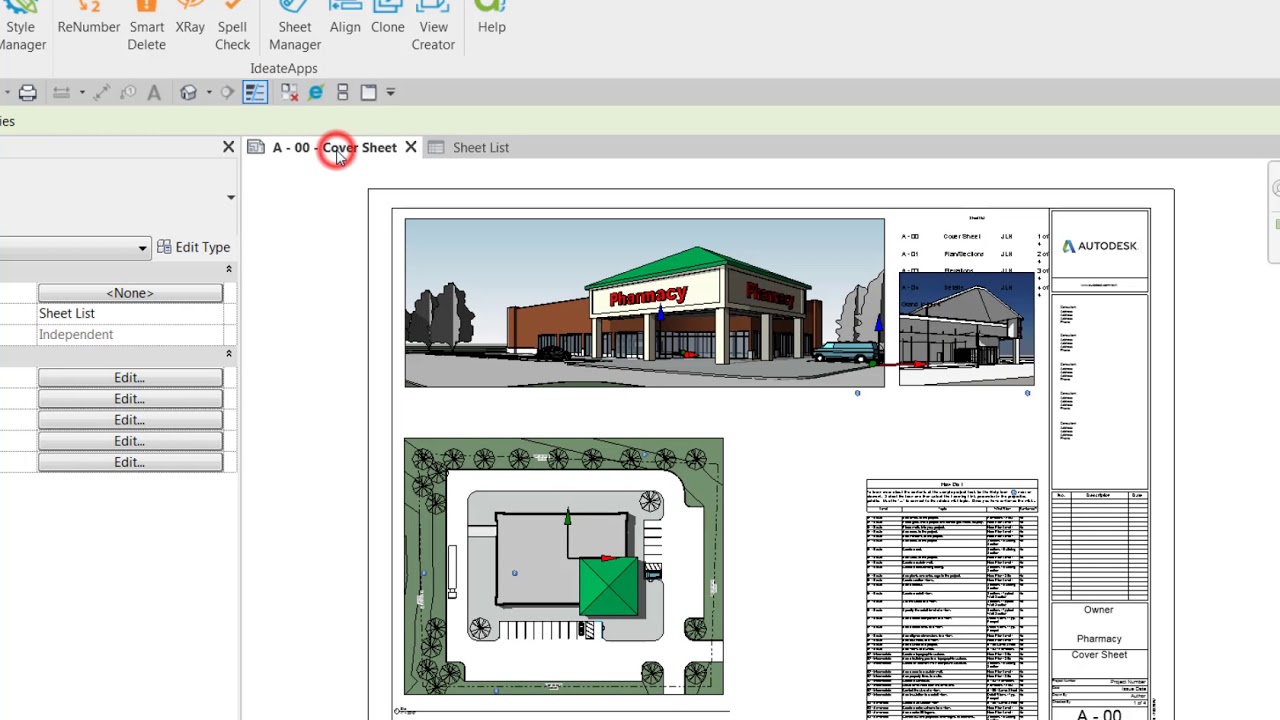Open the Default 3D View house icon
Screen dimensions: 1280x720
[x=188, y=92]
